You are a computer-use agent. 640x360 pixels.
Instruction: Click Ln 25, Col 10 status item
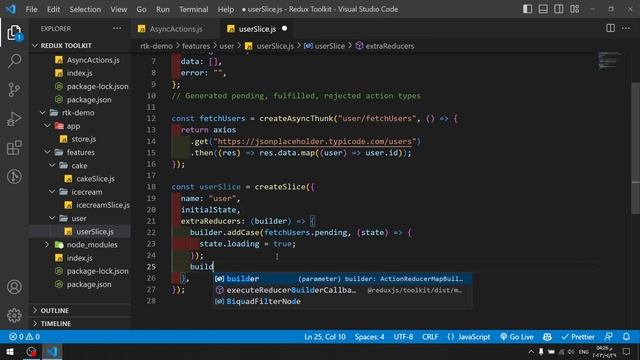[x=325, y=337]
